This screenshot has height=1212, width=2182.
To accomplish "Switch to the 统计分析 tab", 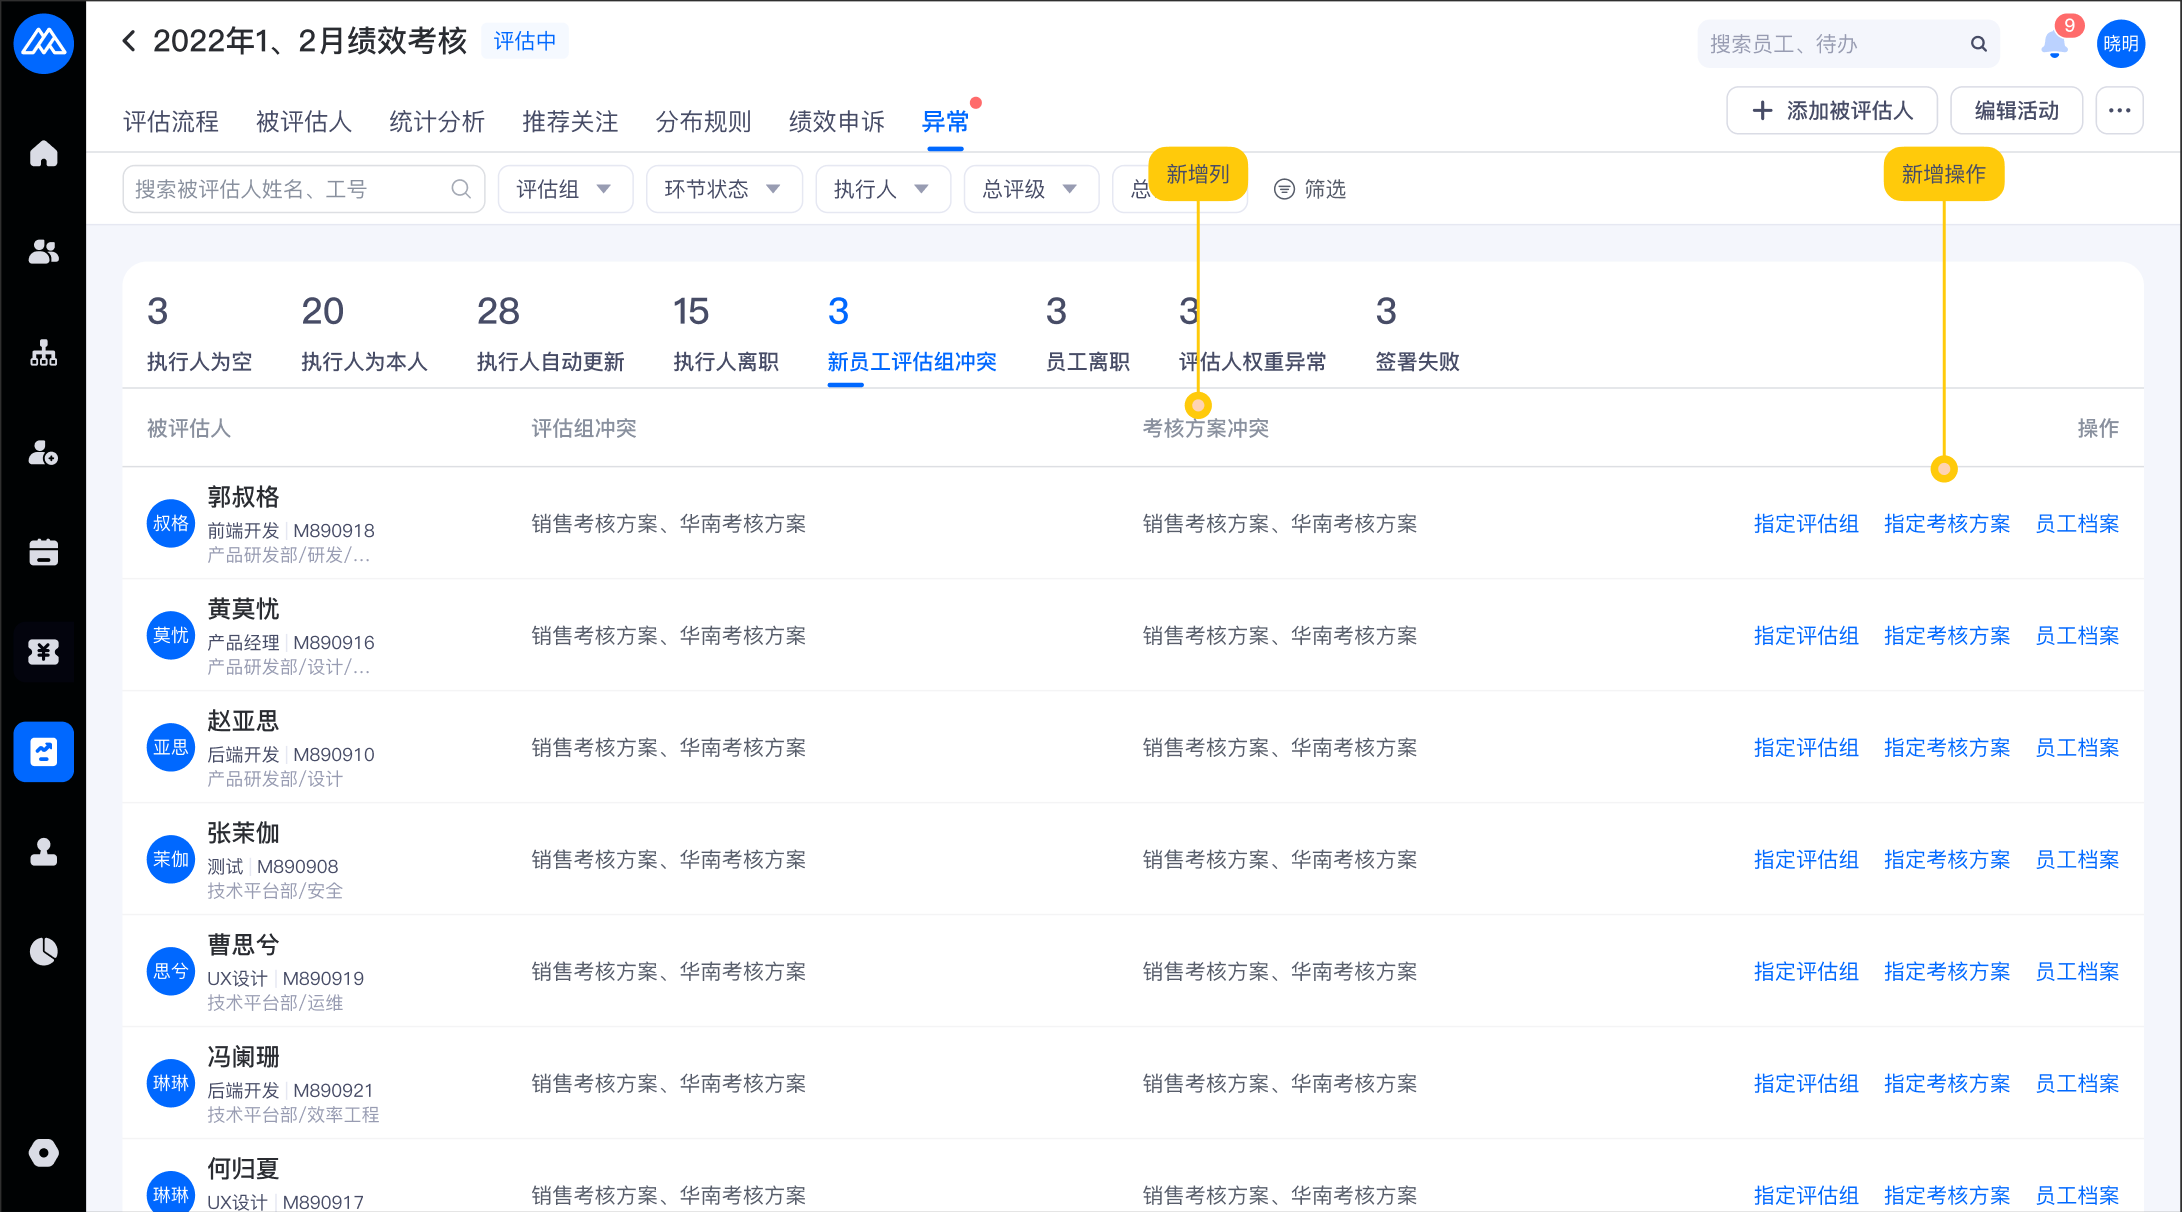I will tap(436, 122).
